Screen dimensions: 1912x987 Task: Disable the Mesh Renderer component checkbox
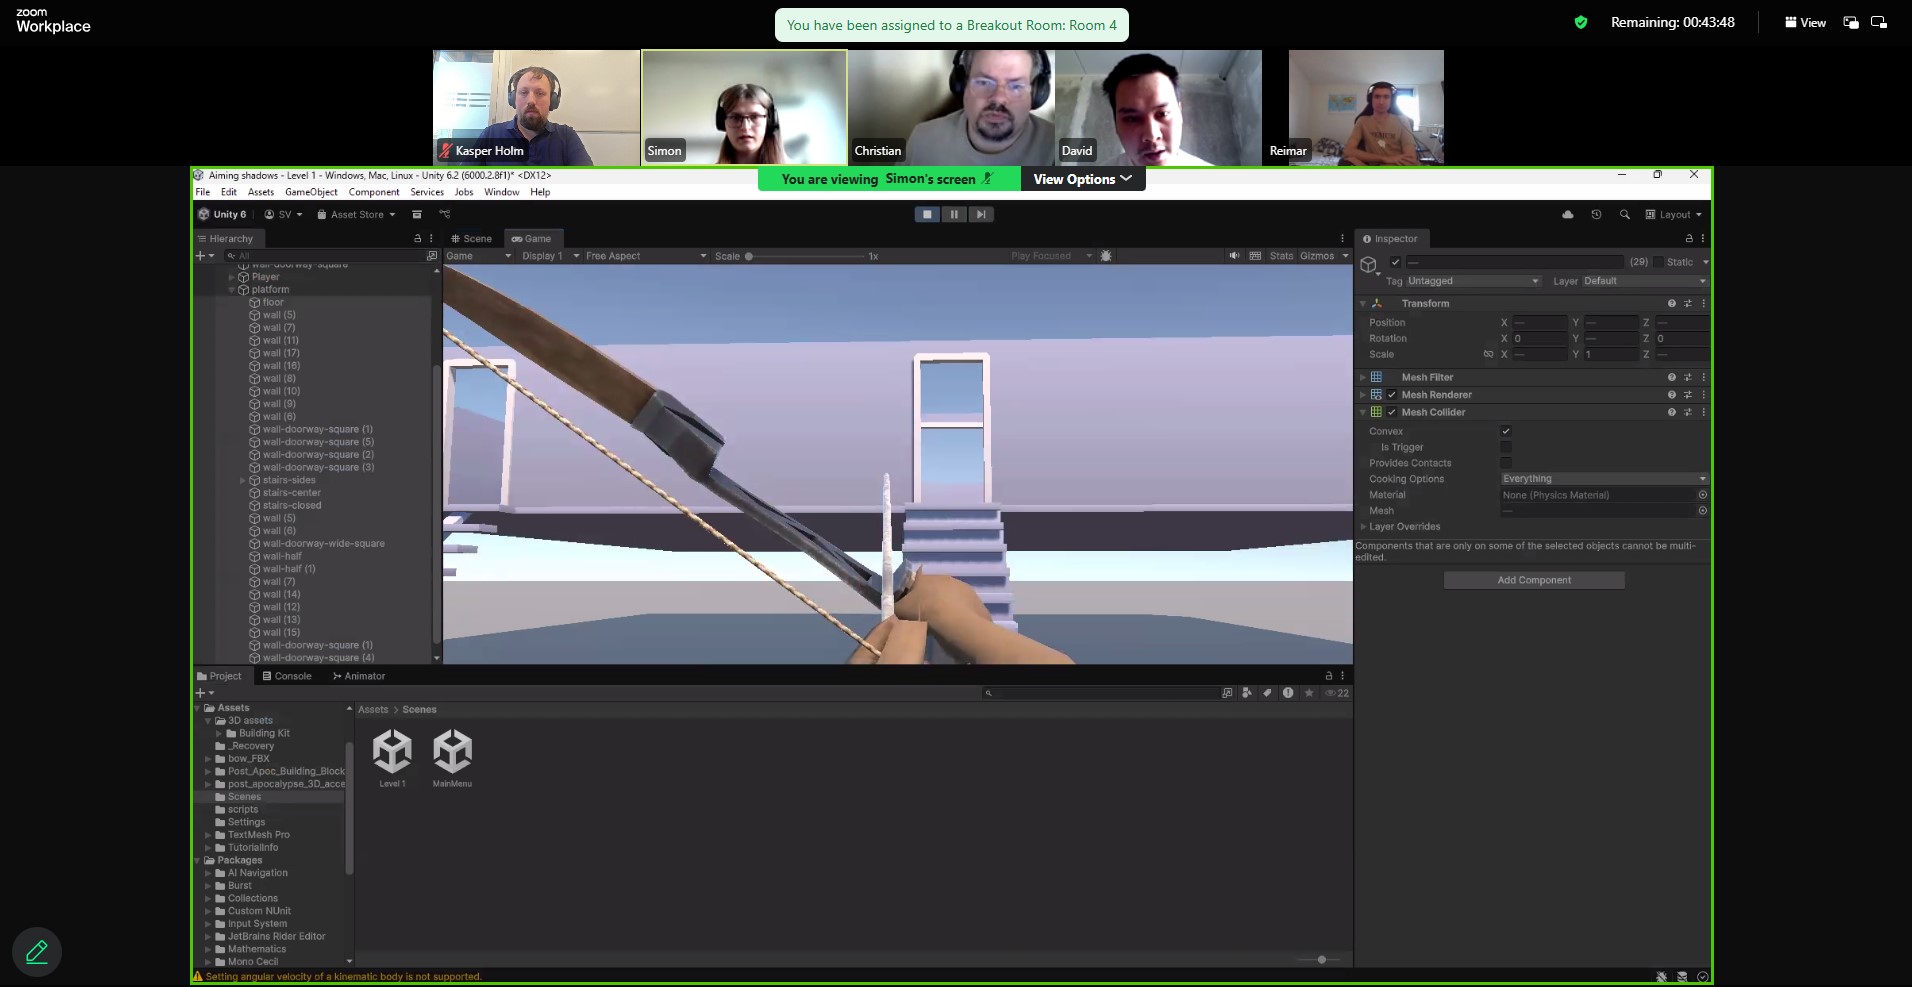pos(1391,395)
